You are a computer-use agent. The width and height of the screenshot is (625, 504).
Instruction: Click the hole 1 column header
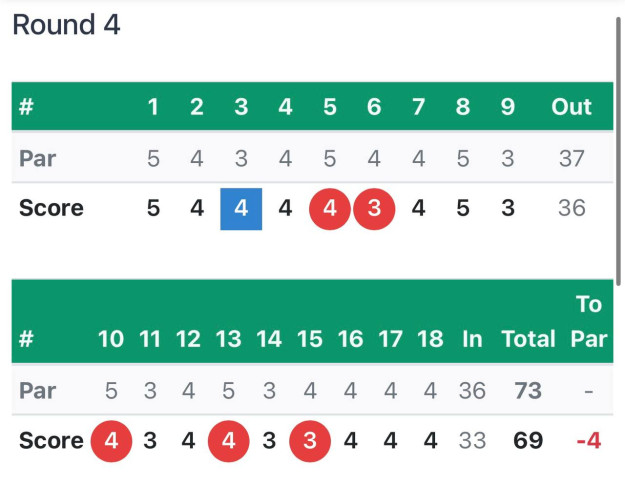click(x=153, y=107)
